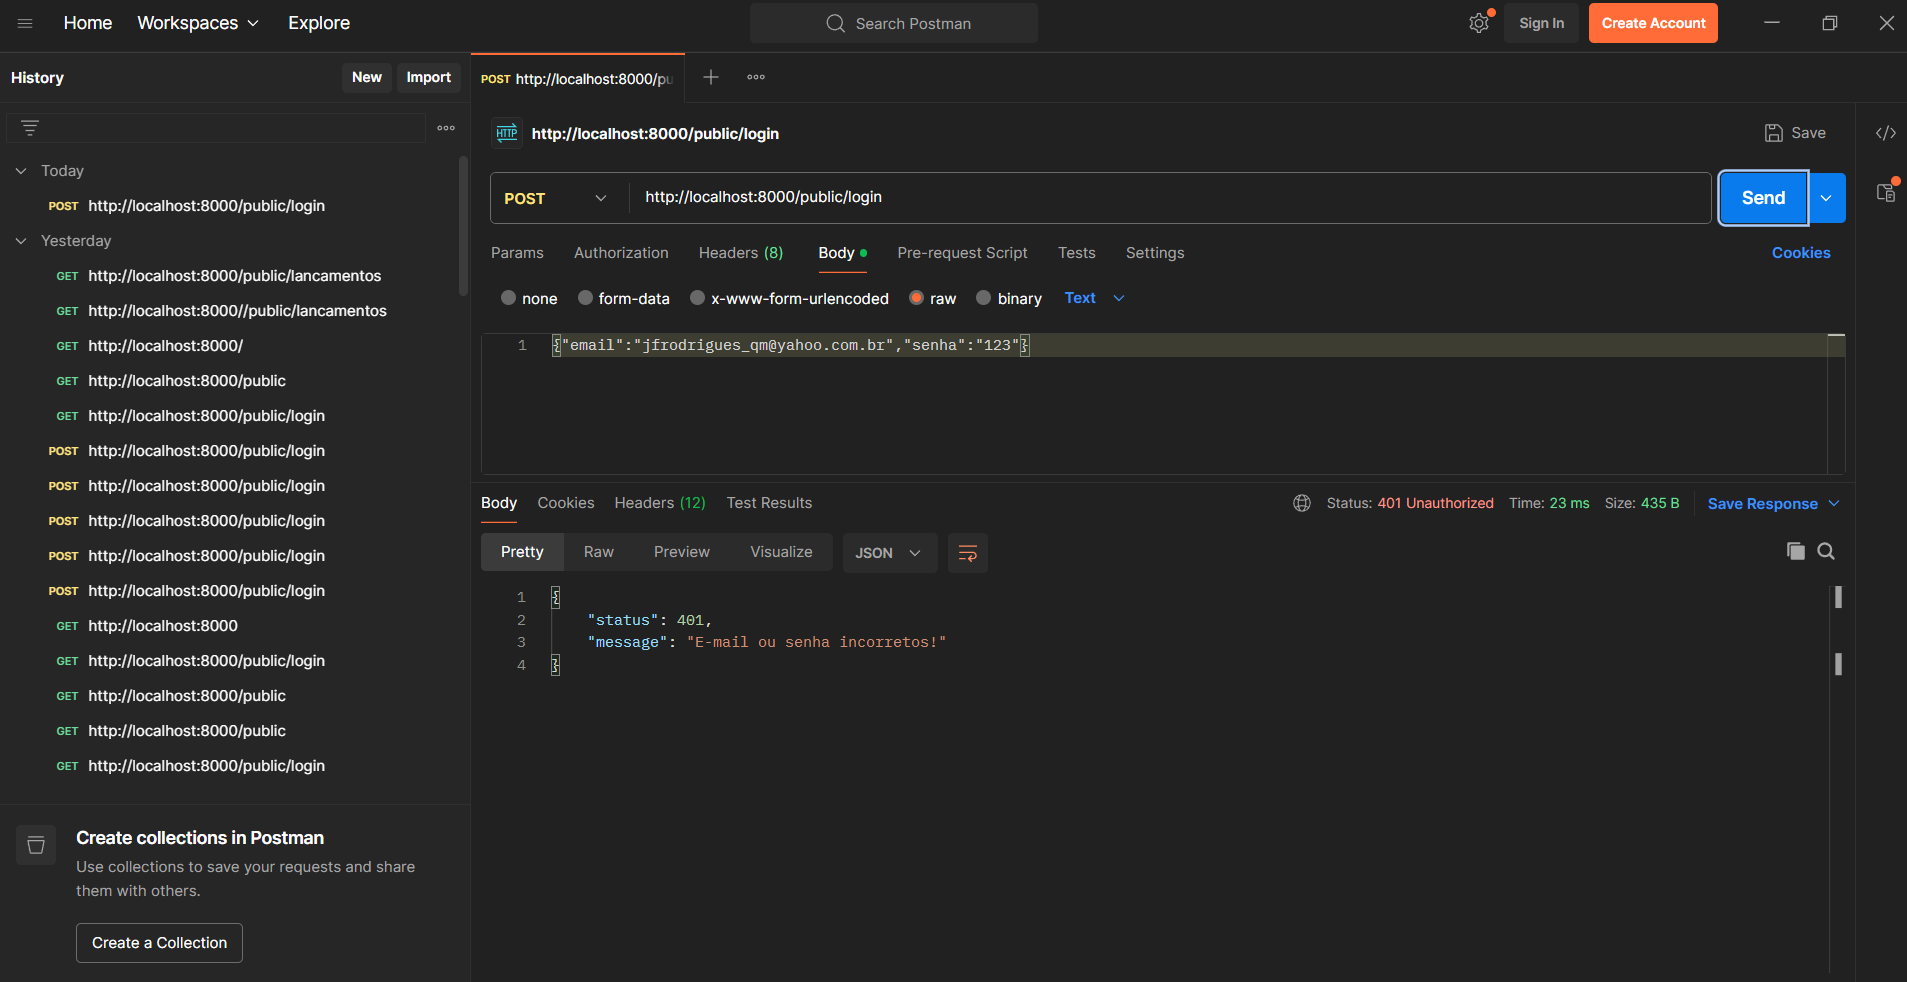Image resolution: width=1907 pixels, height=982 pixels.
Task: Open the history more-options ellipsis
Action: click(x=446, y=128)
